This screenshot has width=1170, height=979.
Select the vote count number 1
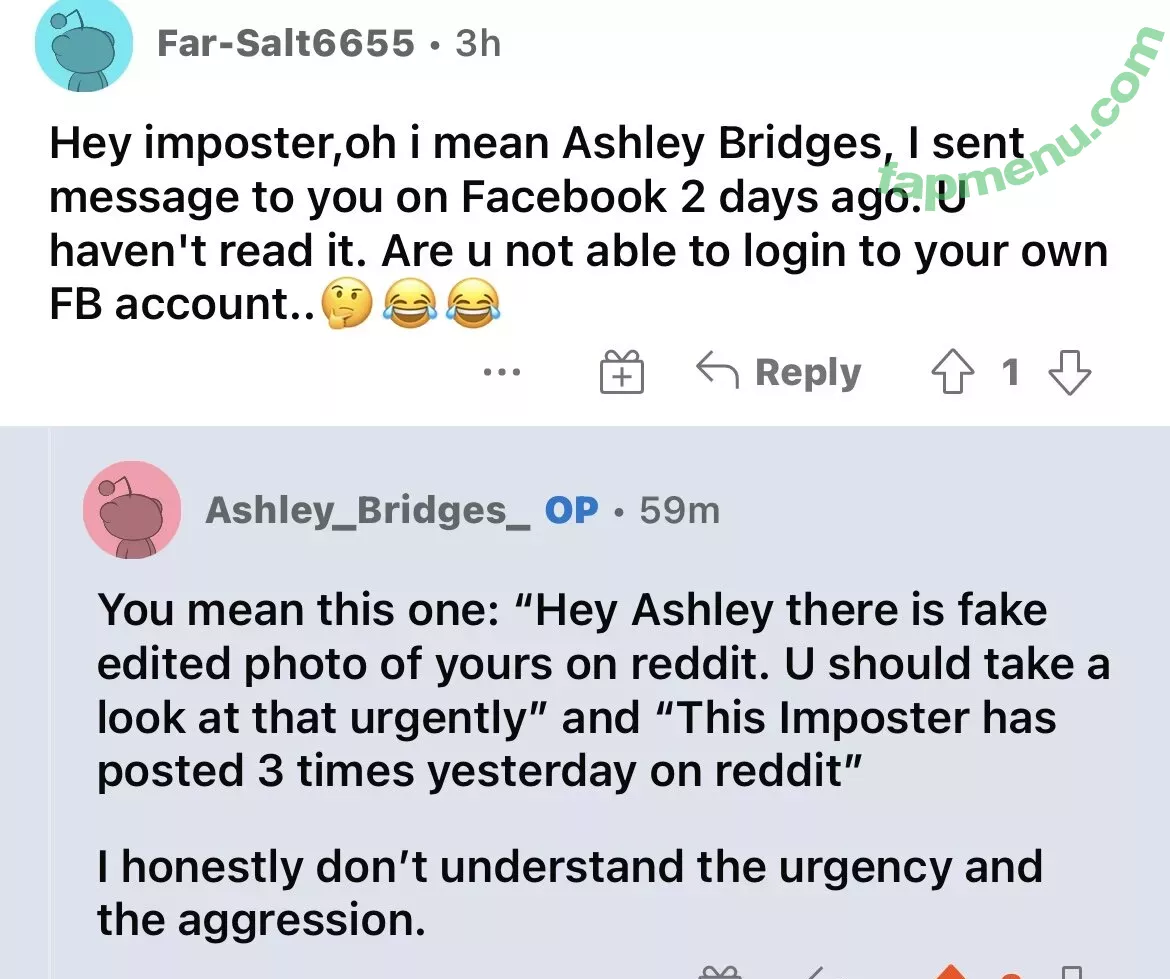click(1010, 373)
